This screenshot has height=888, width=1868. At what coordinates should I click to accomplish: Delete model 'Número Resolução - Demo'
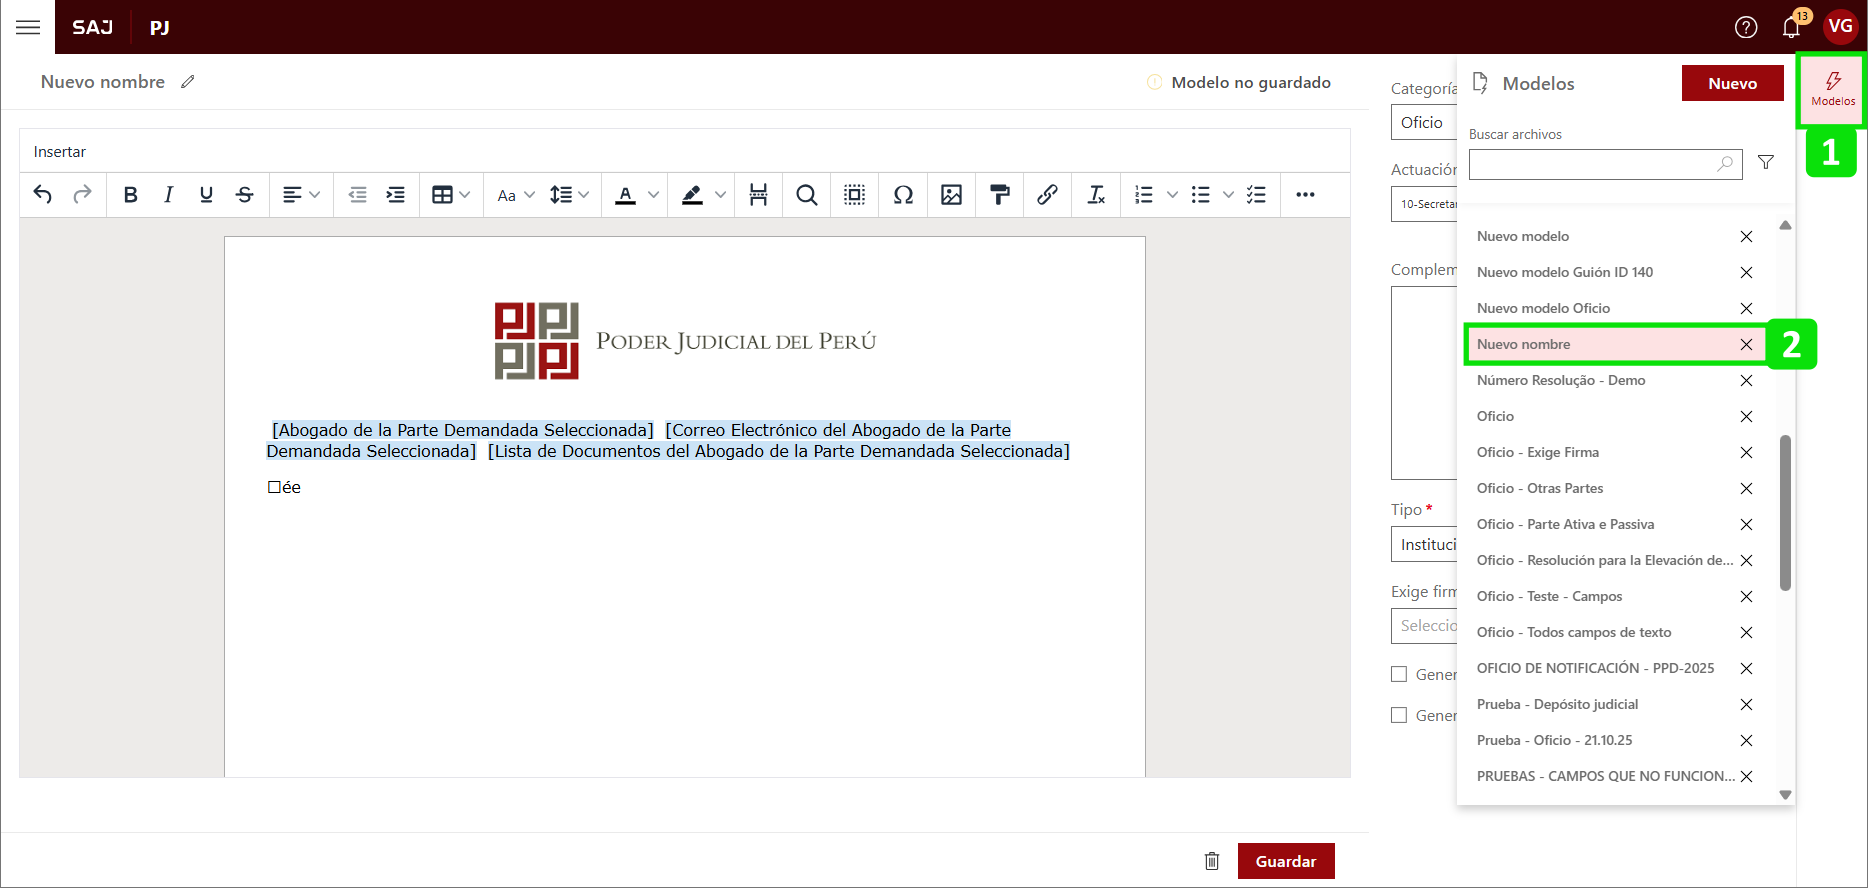1746,380
